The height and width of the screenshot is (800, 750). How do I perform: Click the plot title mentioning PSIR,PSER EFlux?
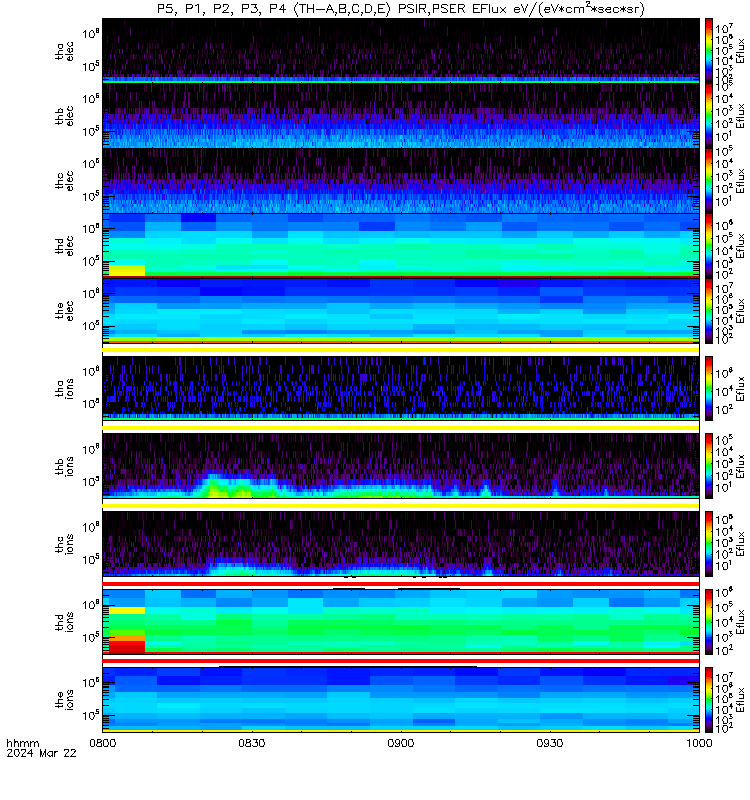(x=401, y=9)
